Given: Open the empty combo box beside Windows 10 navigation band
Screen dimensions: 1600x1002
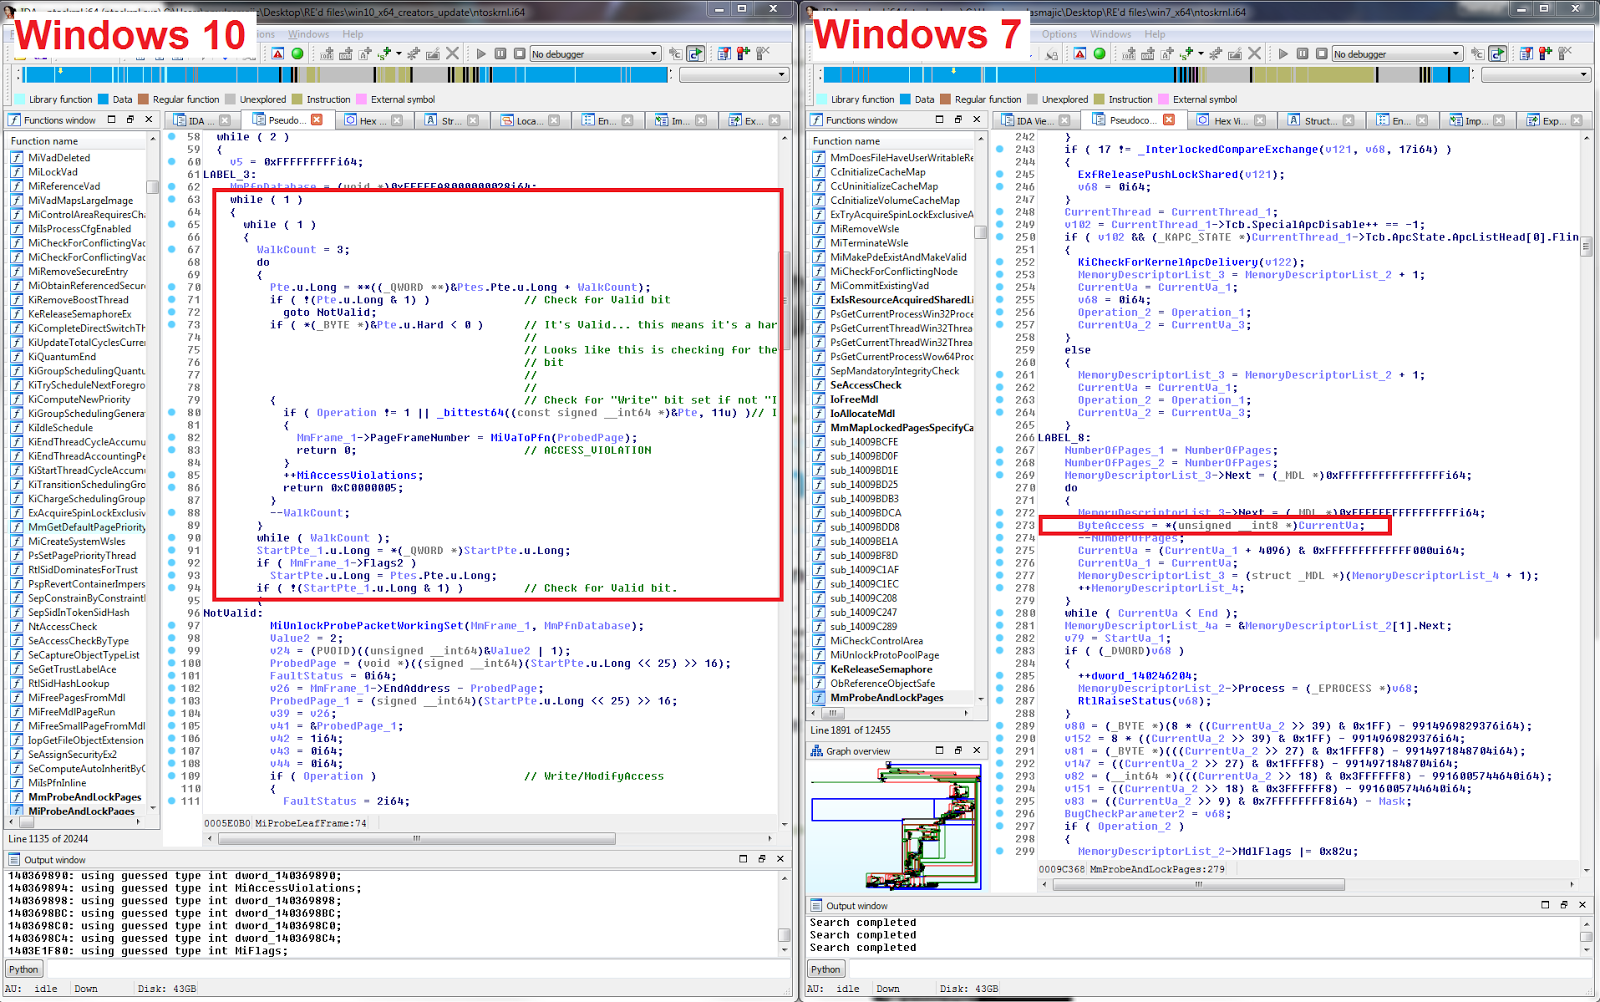Looking at the screenshot, I should (x=734, y=75).
